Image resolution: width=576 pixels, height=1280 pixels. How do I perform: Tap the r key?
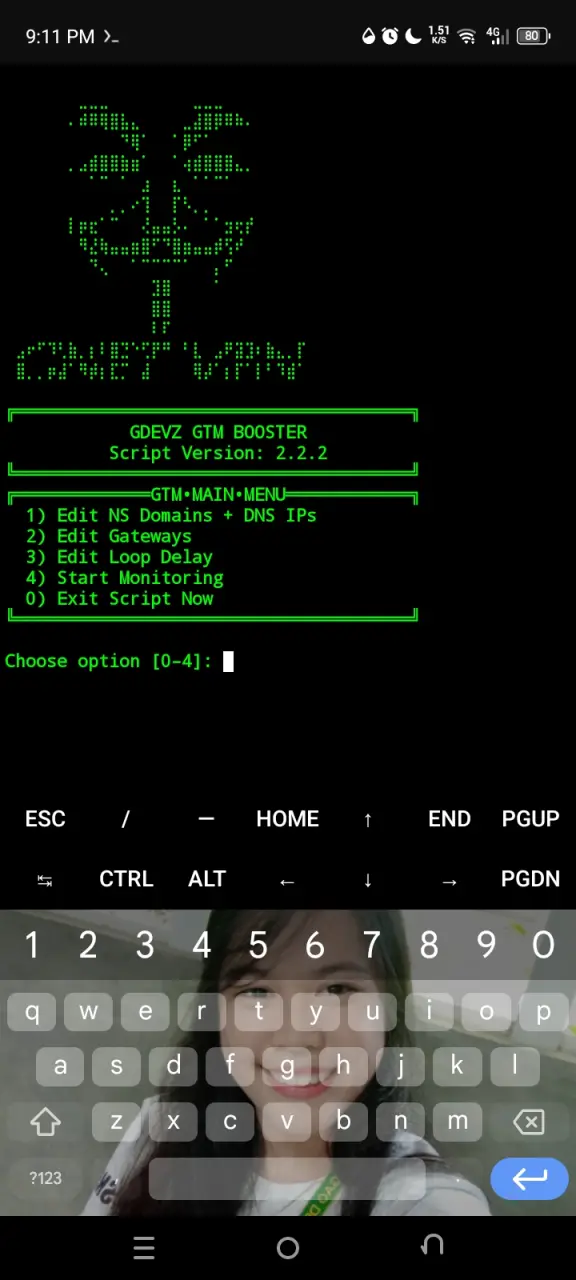(202, 1012)
